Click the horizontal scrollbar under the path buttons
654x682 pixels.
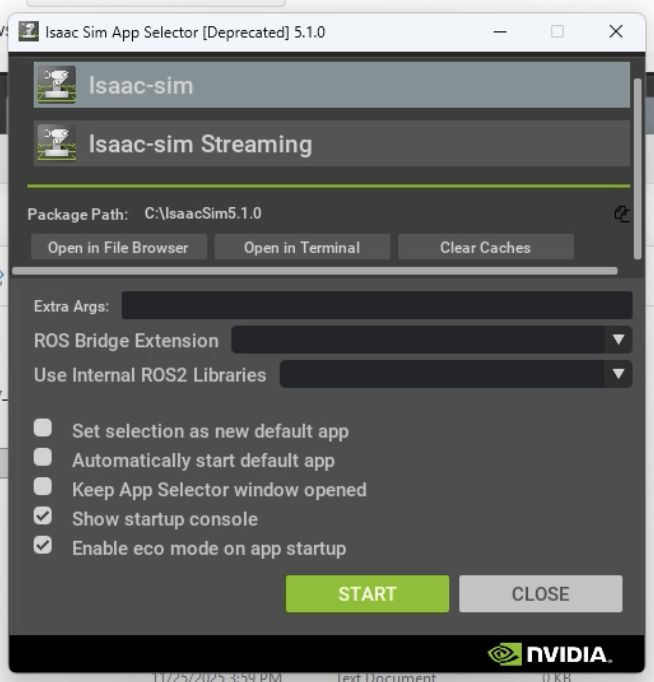click(315, 271)
